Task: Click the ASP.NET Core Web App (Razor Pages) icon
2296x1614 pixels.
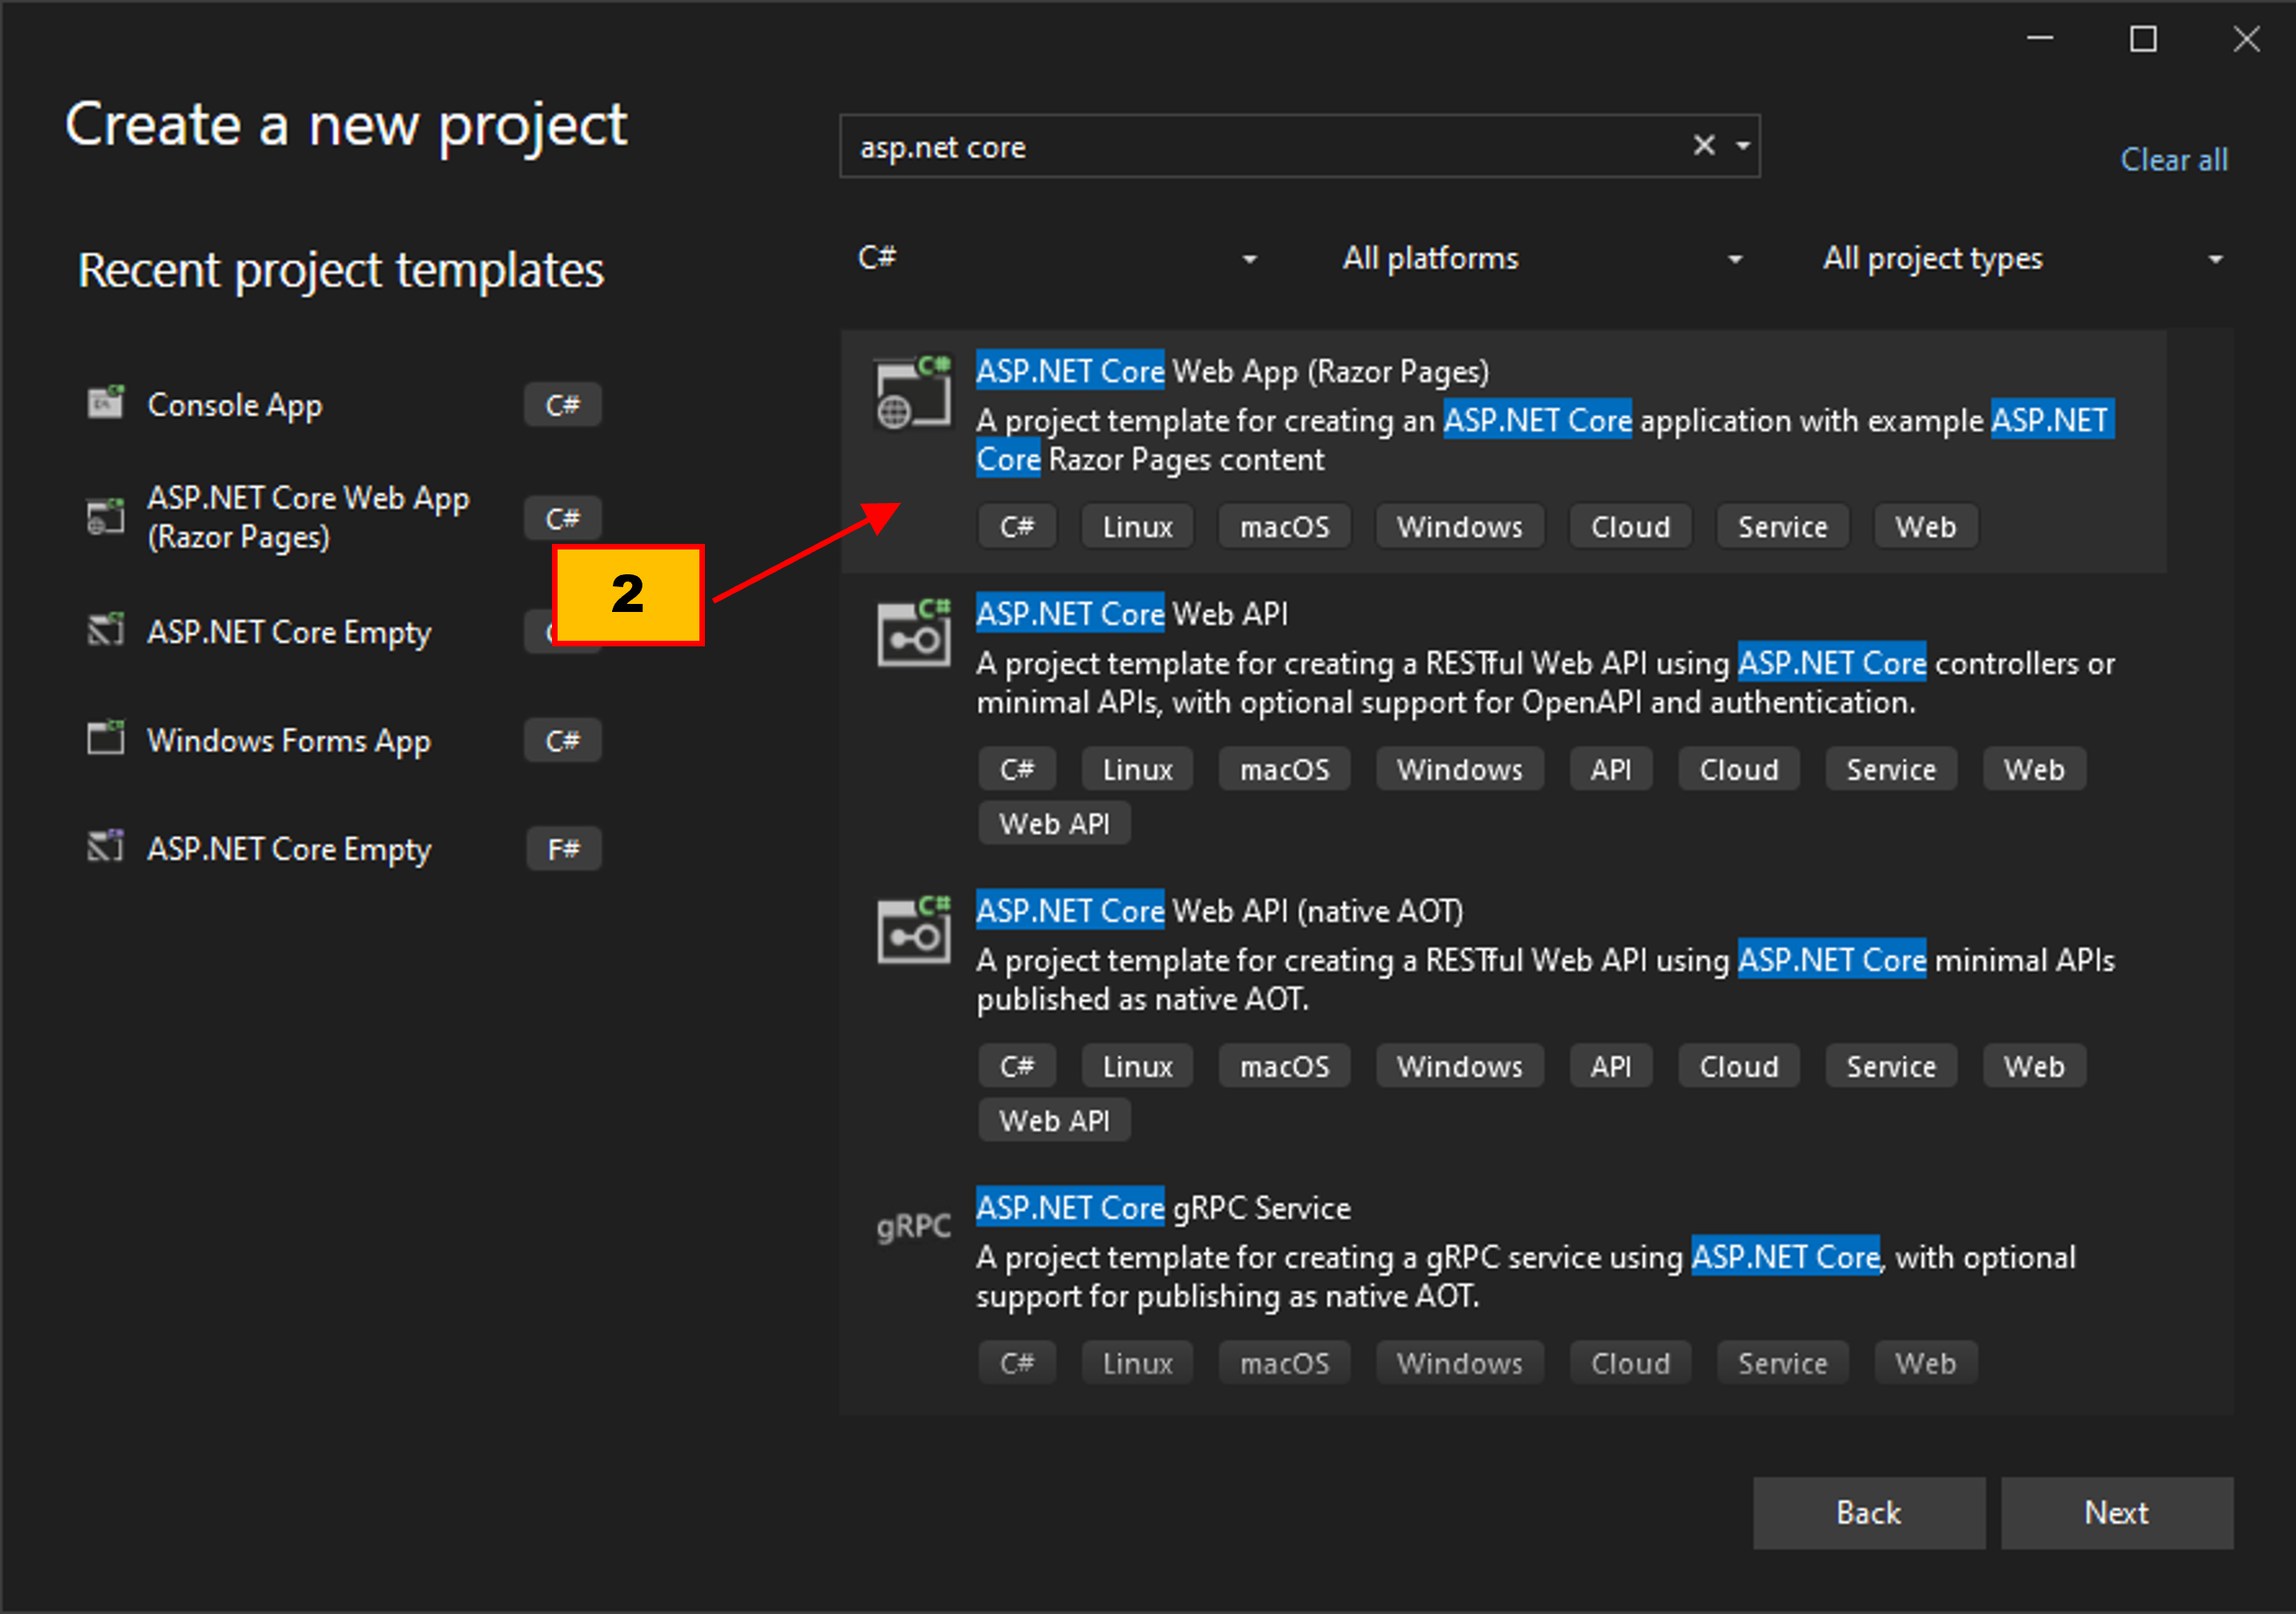Action: click(911, 390)
